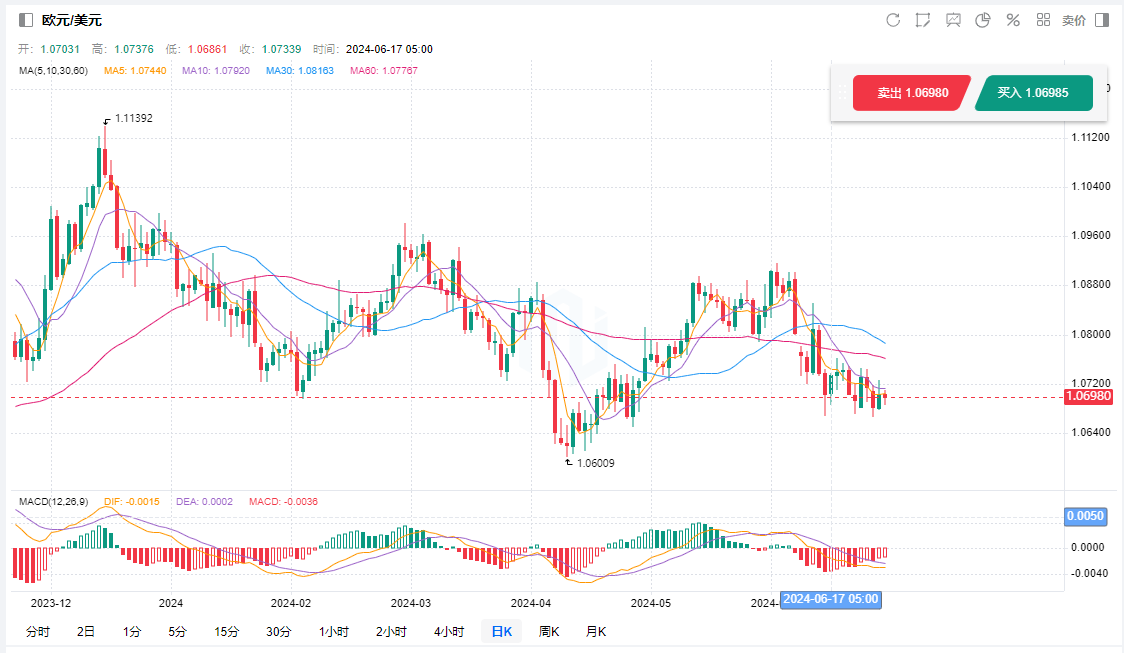The image size is (1124, 653).
Task: Open the MA(5,10,30,60) indicator settings
Action: 53,70
